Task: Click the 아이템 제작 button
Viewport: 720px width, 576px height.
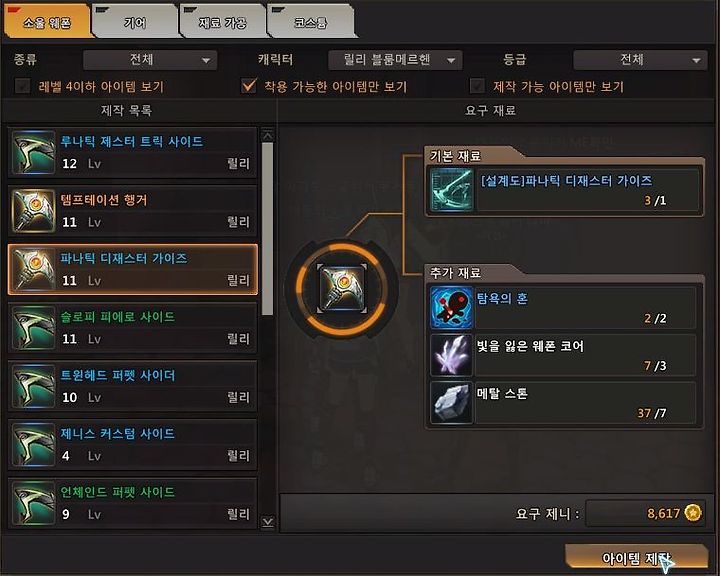Action: tap(636, 557)
